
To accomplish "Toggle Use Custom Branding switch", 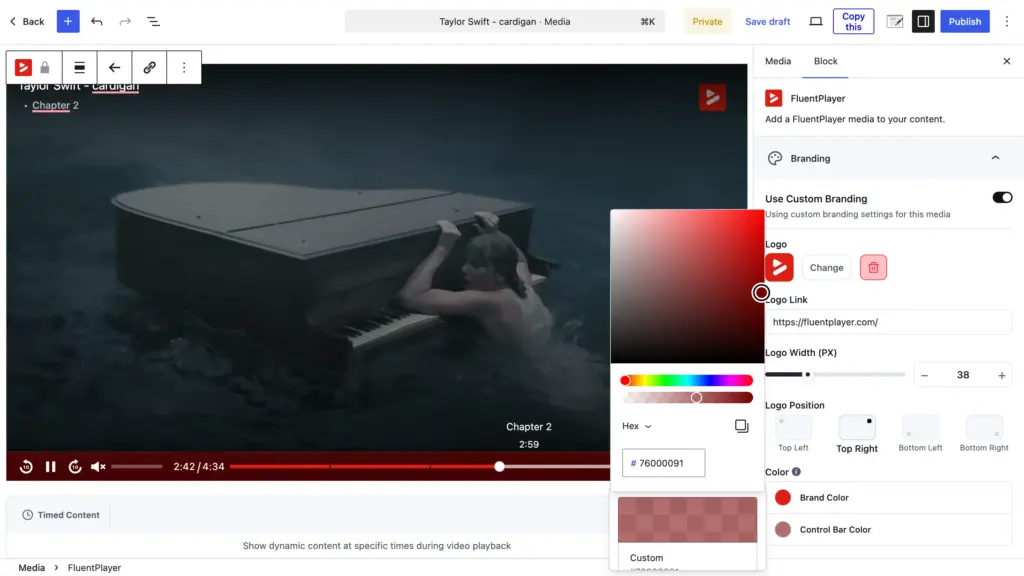I will (x=1002, y=197).
